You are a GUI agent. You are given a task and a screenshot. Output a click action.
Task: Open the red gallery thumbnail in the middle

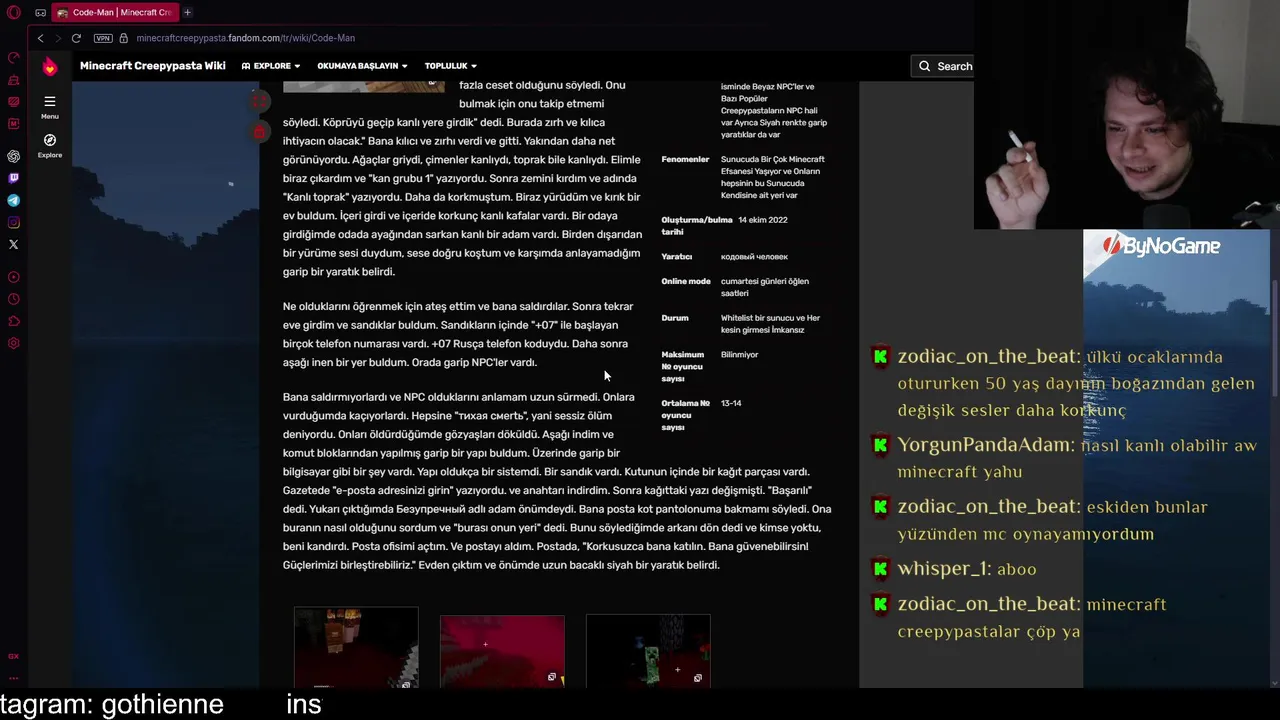click(502, 651)
